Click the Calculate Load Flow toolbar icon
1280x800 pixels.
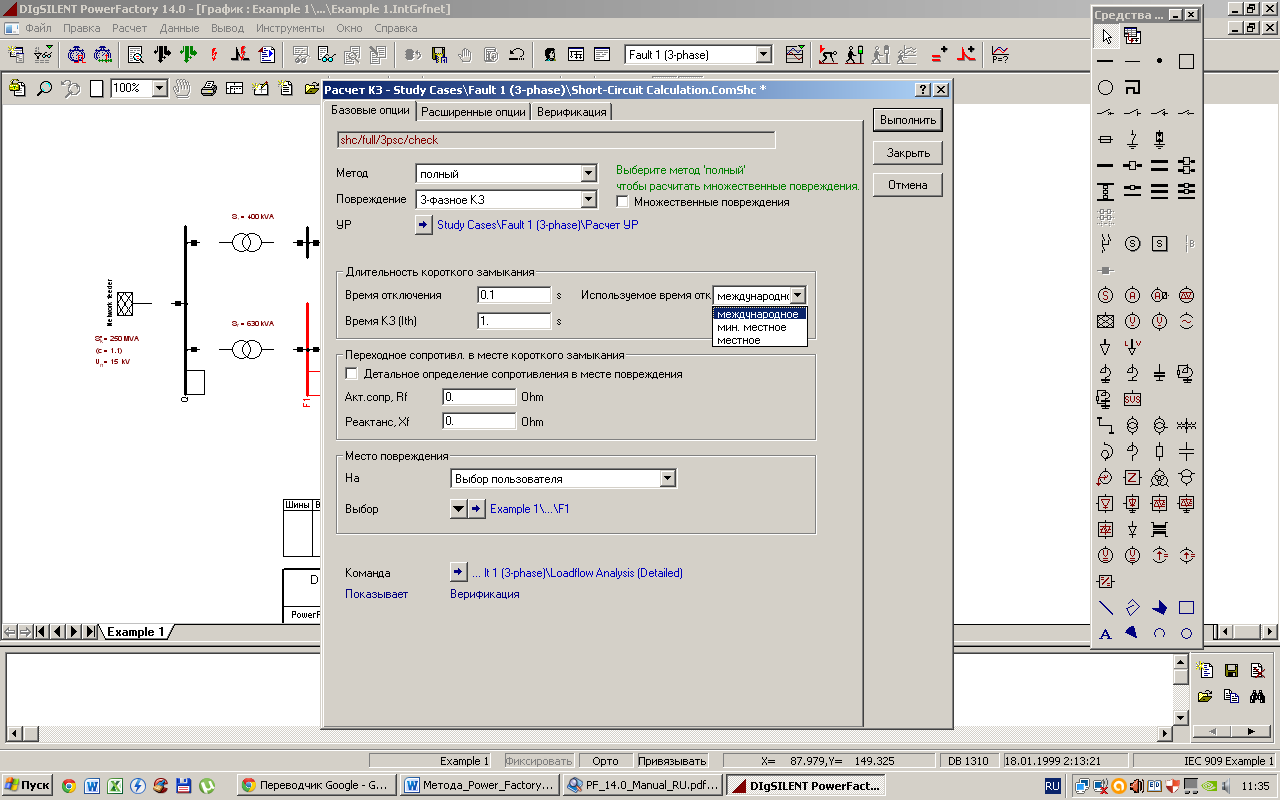coord(162,55)
